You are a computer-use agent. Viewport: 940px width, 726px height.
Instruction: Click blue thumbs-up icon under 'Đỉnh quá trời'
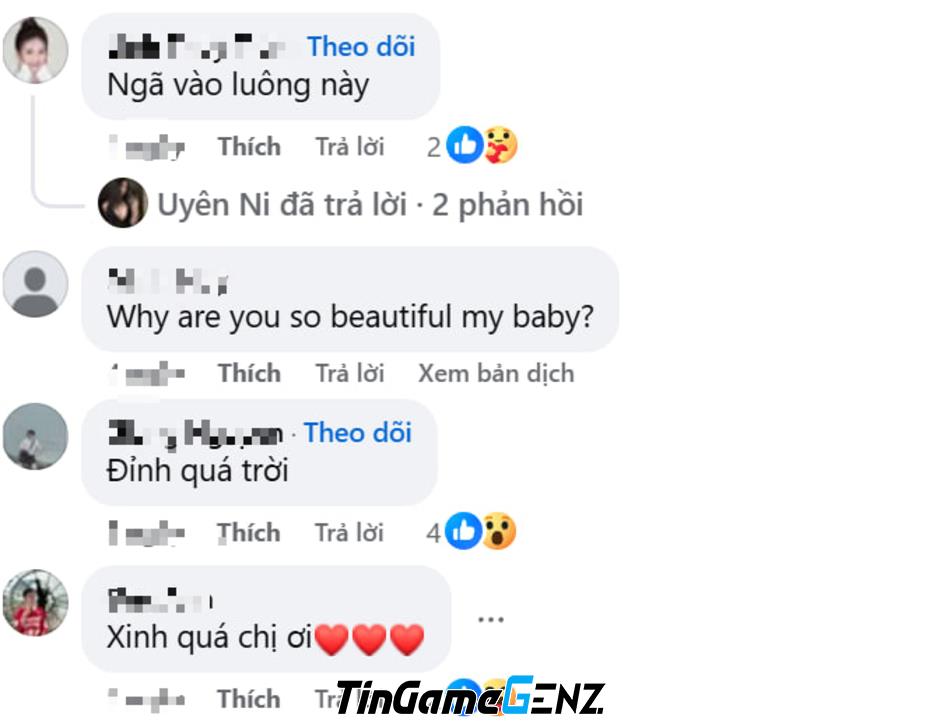(463, 531)
